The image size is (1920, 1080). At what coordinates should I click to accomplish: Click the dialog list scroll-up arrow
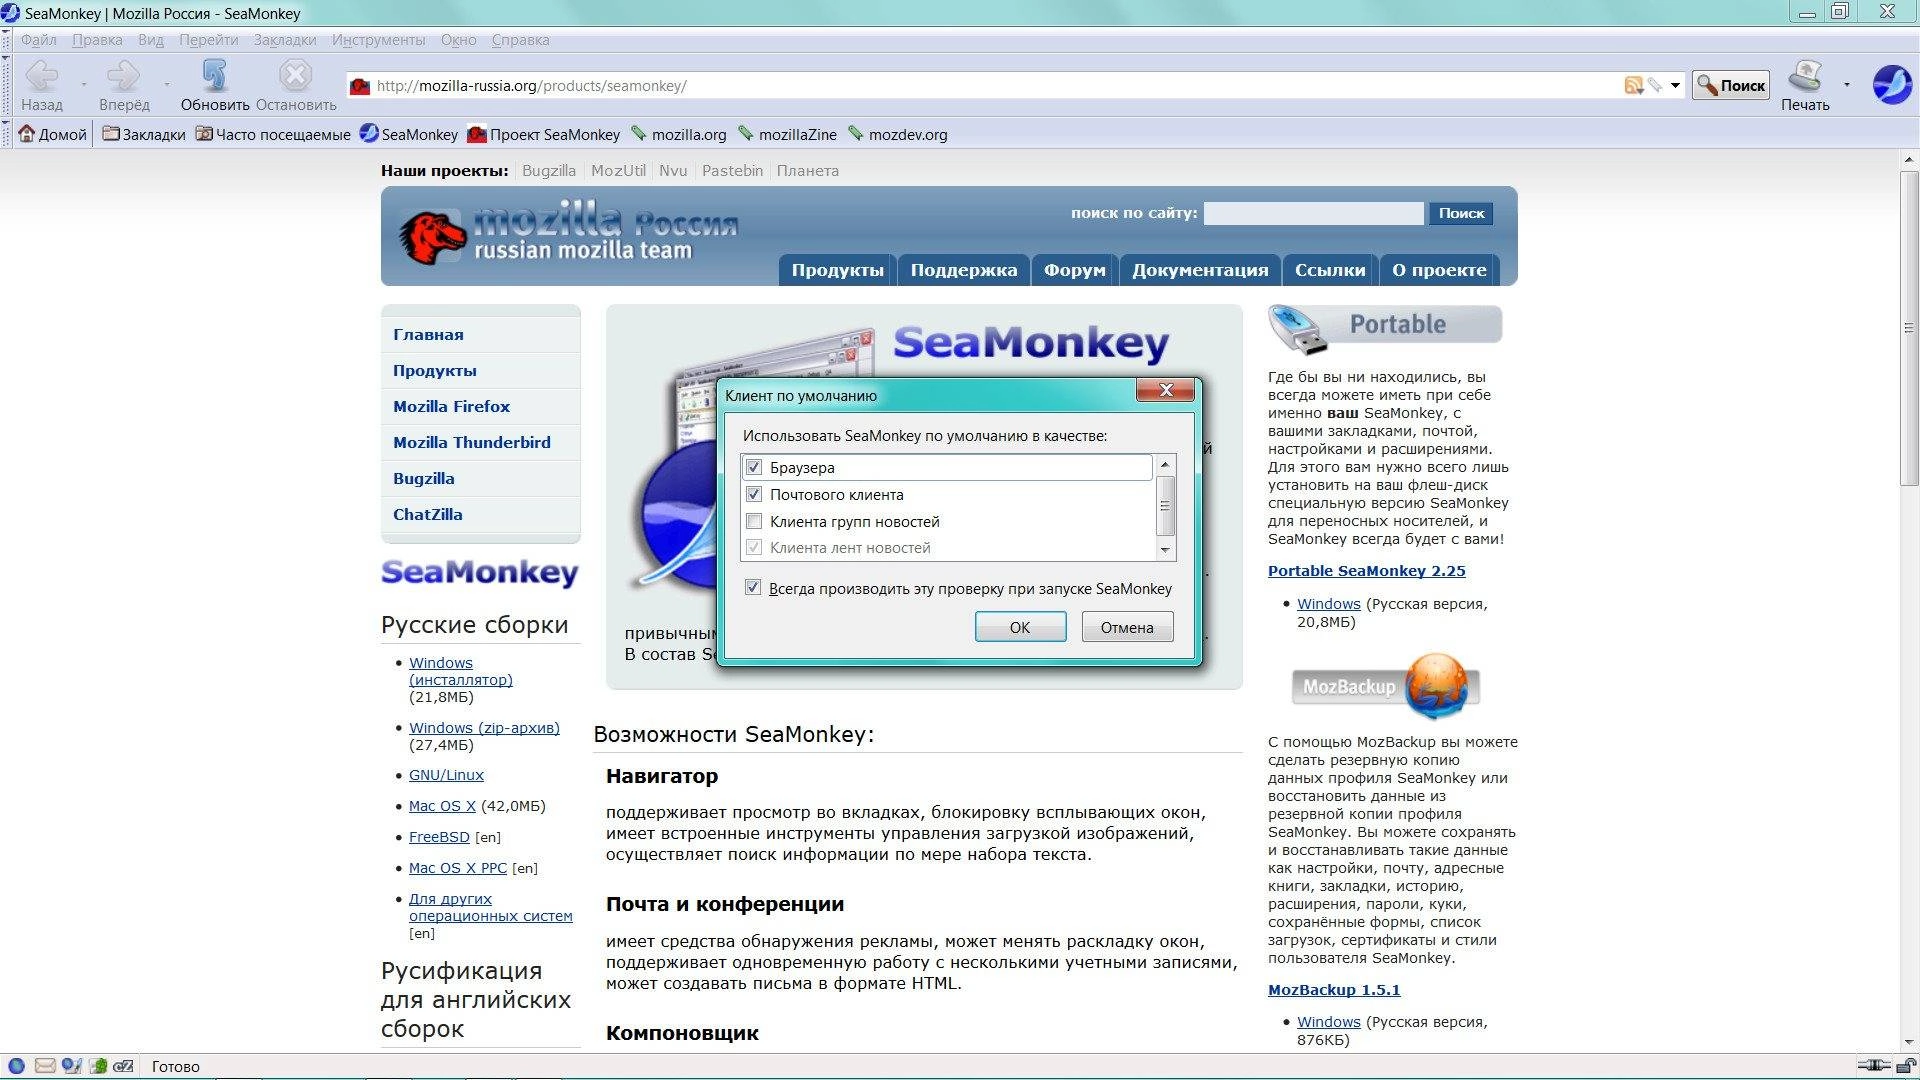point(1165,465)
